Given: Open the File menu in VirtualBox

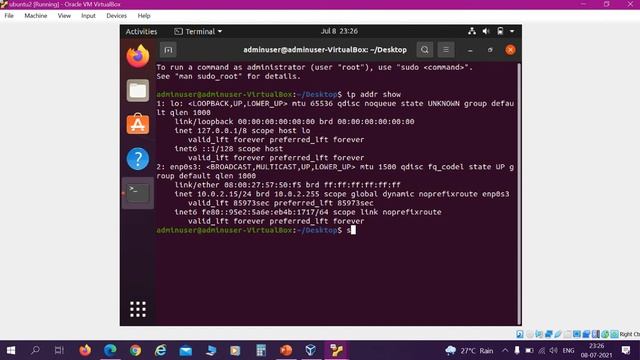Looking at the screenshot, I should [x=9, y=16].
